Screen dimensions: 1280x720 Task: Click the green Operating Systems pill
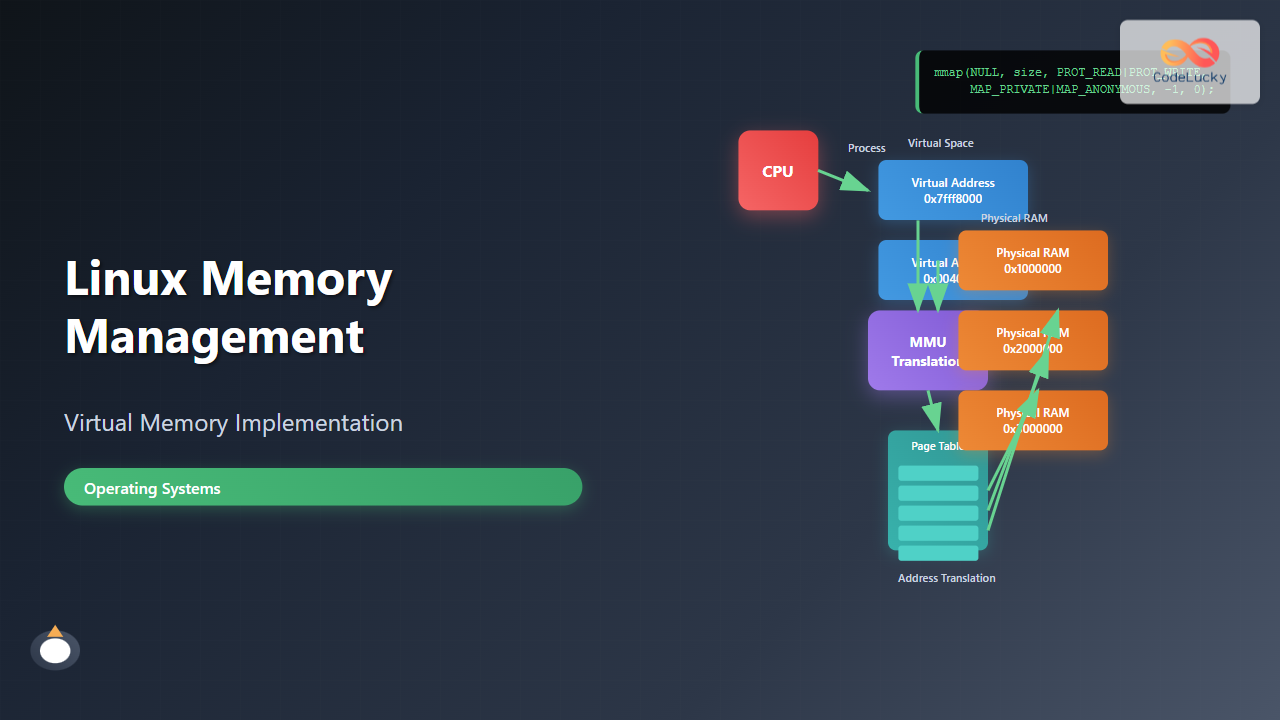point(322,488)
